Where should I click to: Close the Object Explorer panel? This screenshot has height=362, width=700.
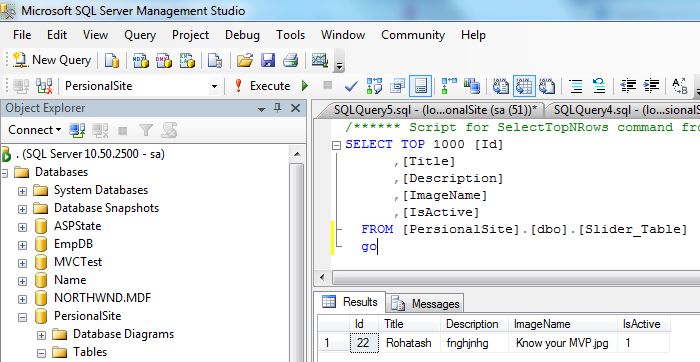[295, 108]
